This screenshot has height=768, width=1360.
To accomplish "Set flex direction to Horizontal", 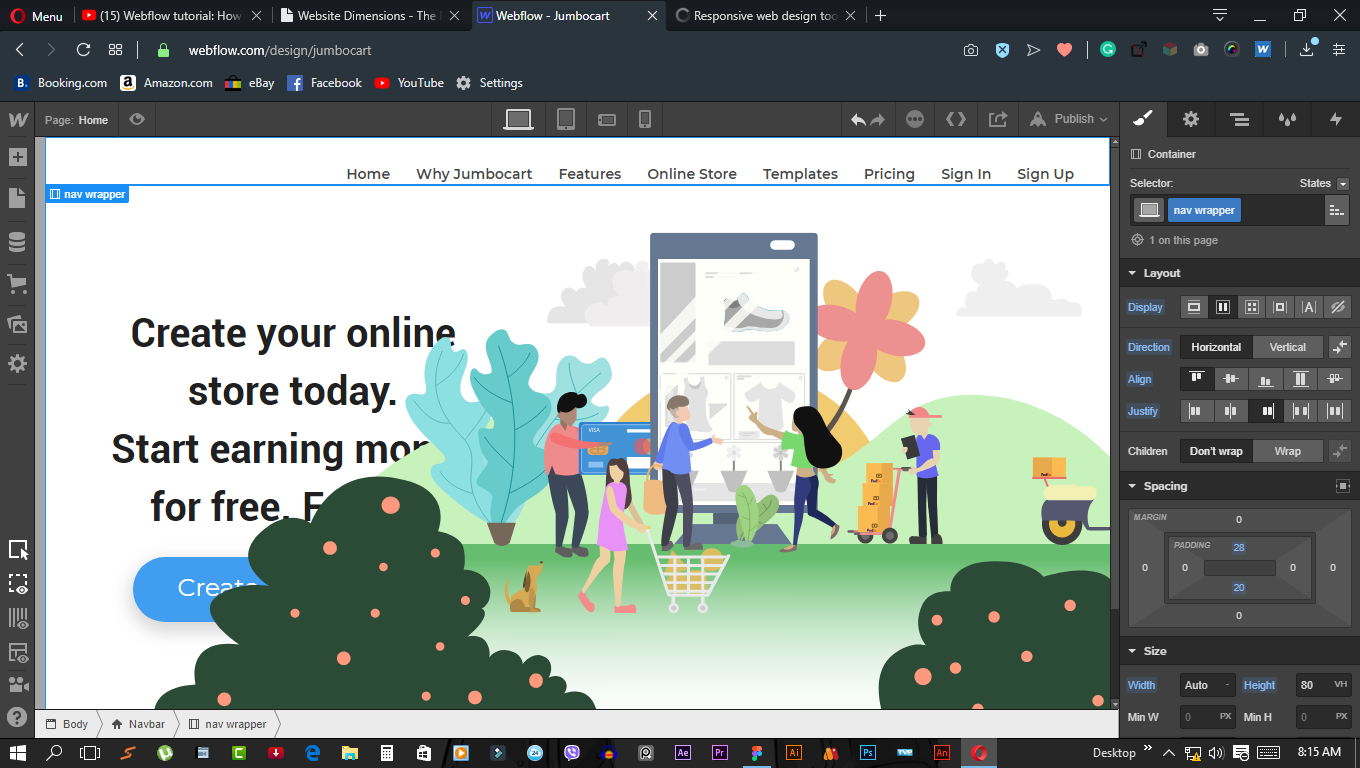I will pyautogui.click(x=1216, y=347).
